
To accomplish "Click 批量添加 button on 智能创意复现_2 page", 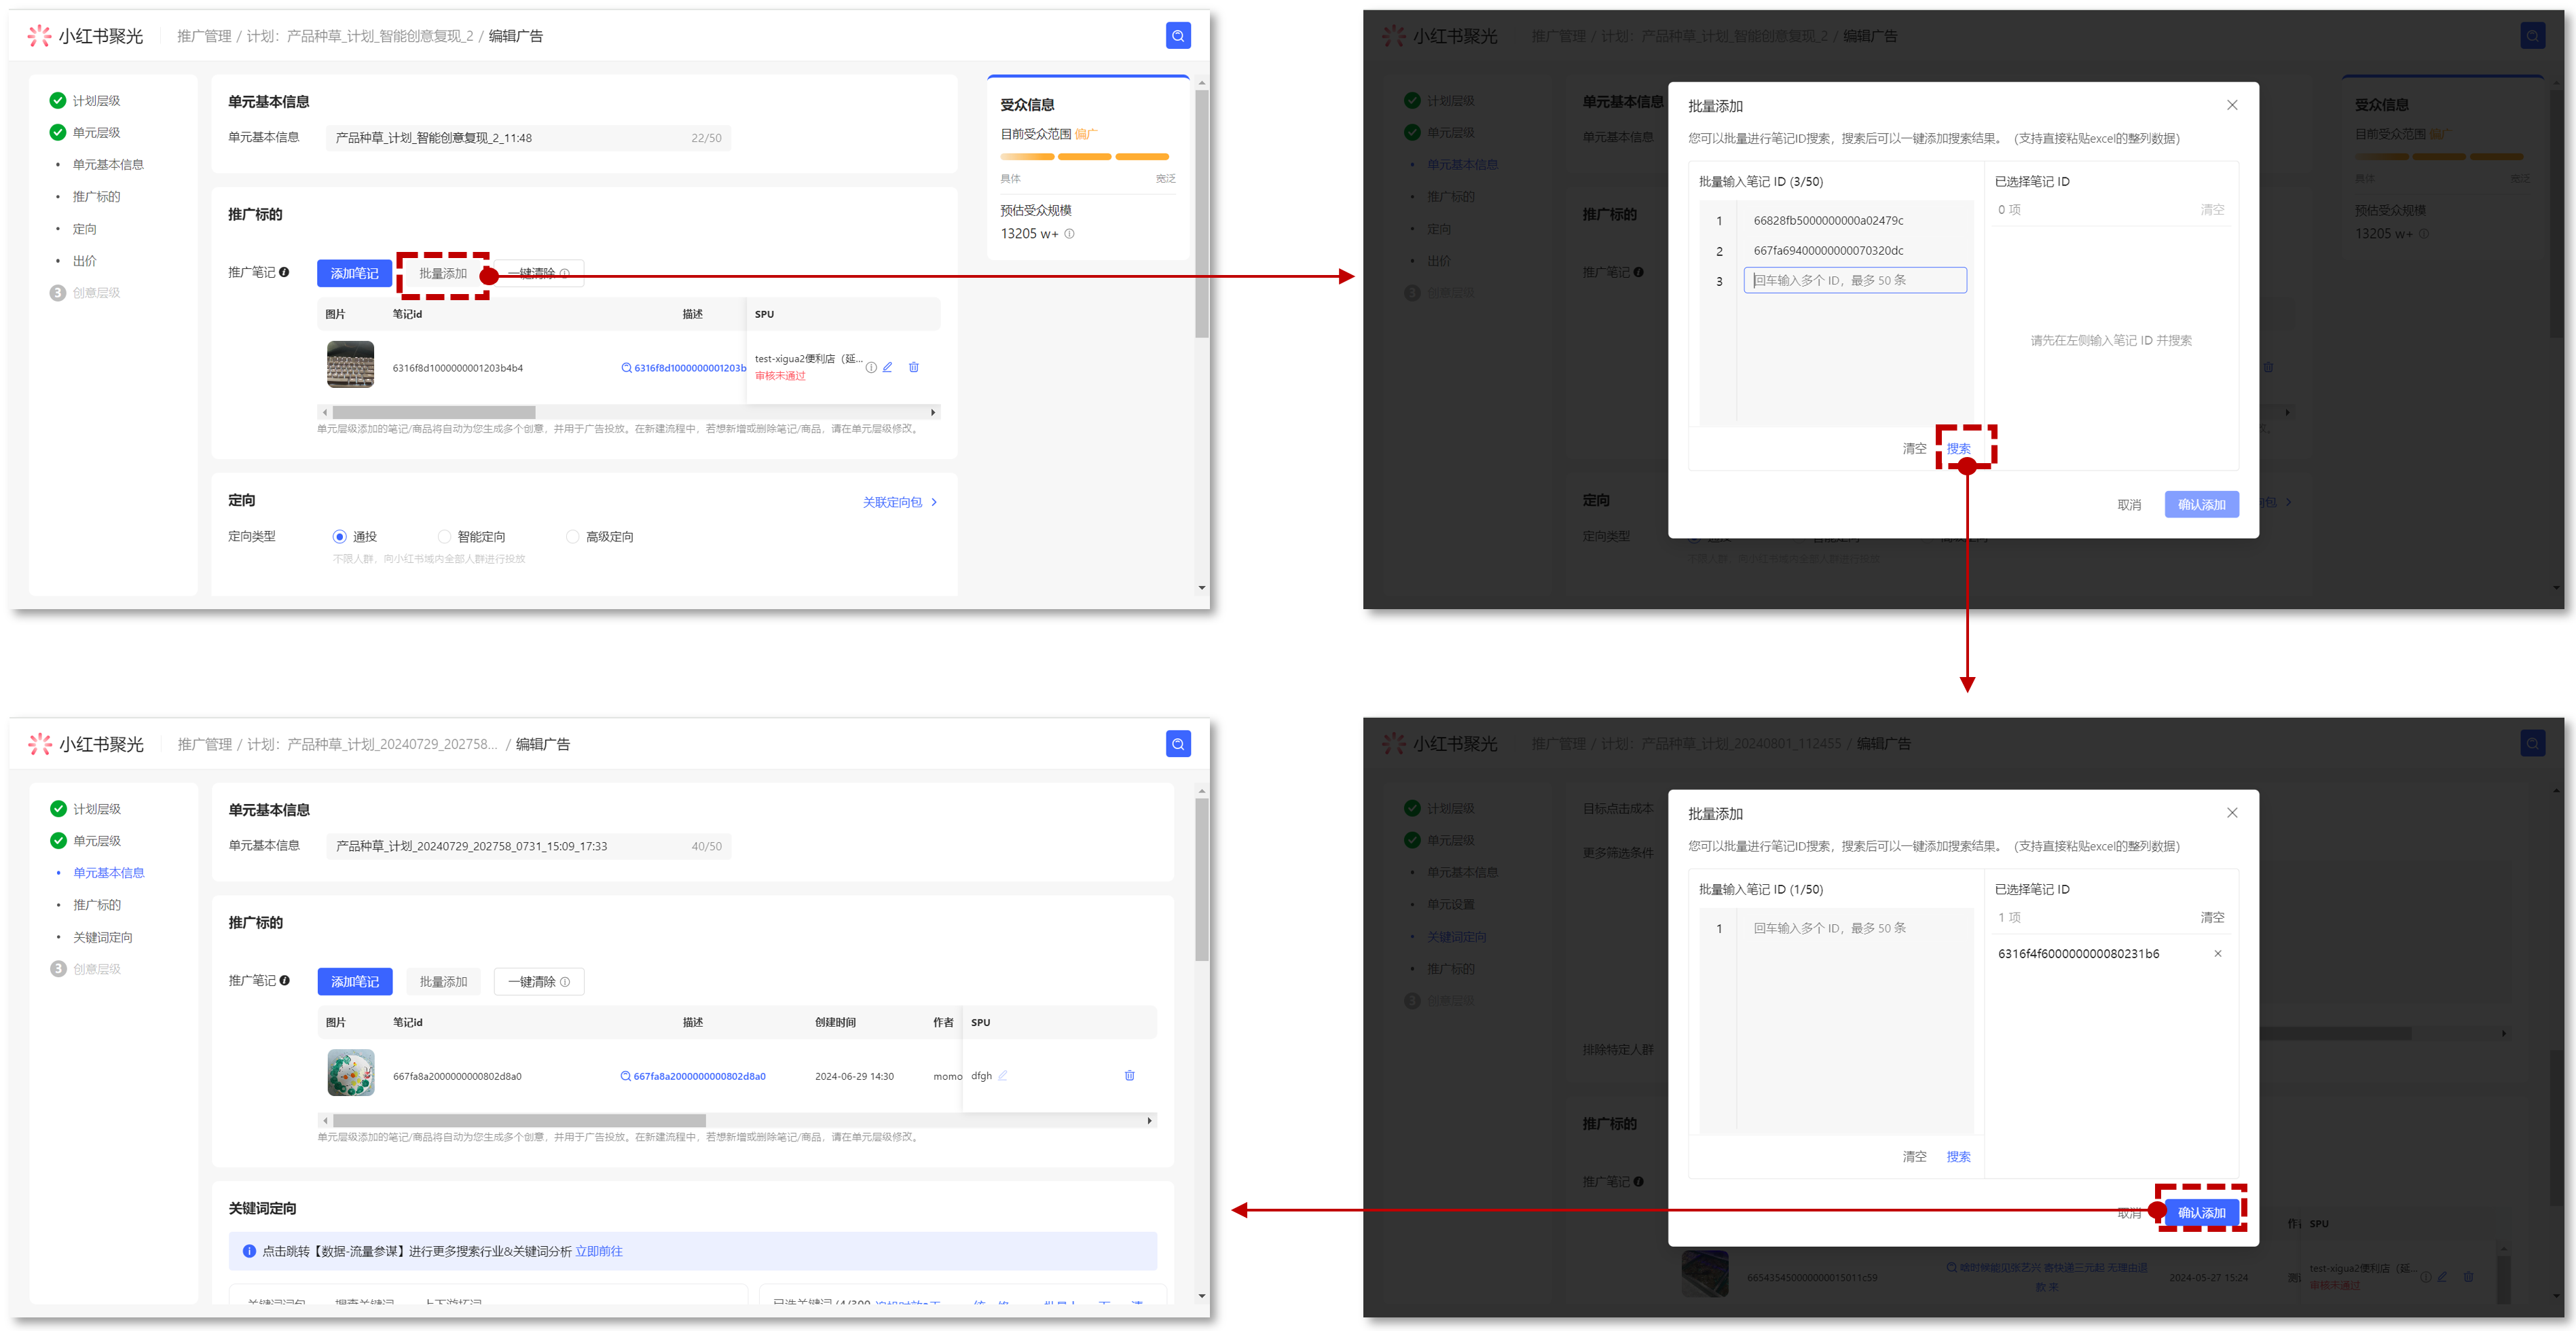I will 443,273.
